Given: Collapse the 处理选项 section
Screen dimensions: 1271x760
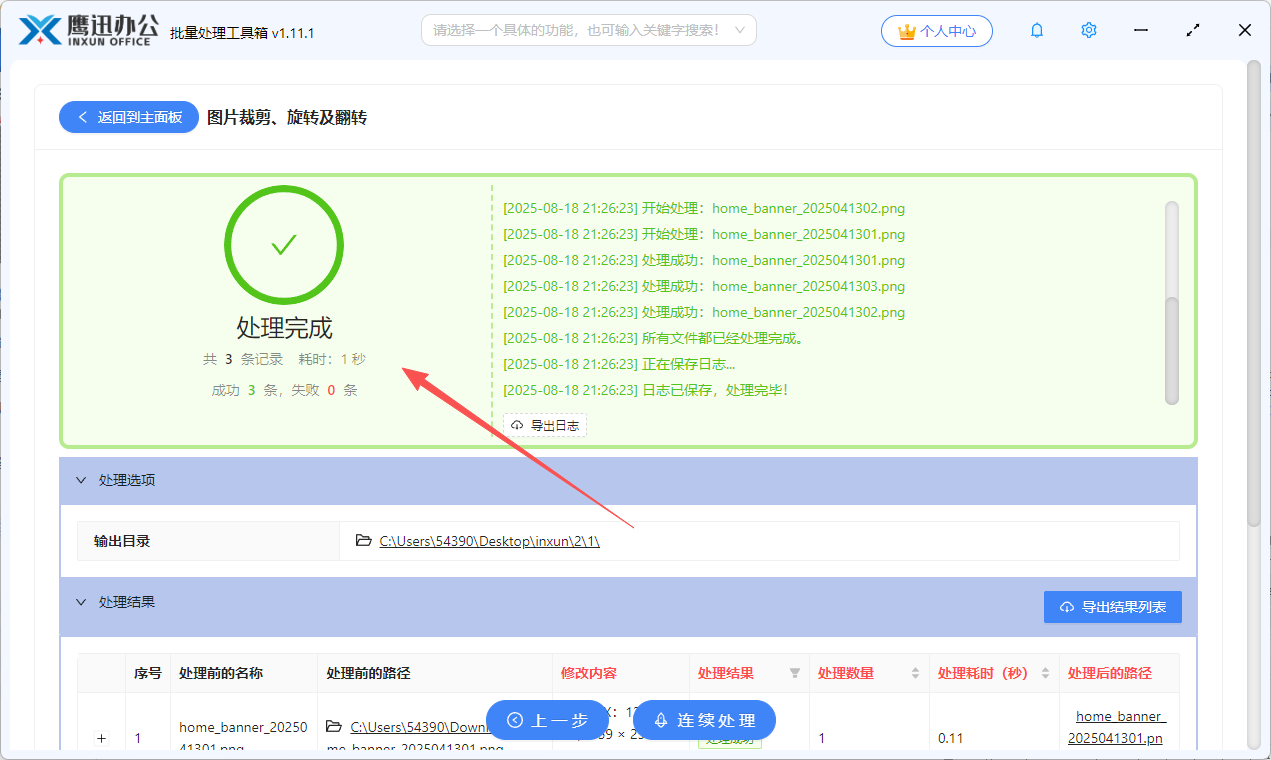Looking at the screenshot, I should coord(81,480).
